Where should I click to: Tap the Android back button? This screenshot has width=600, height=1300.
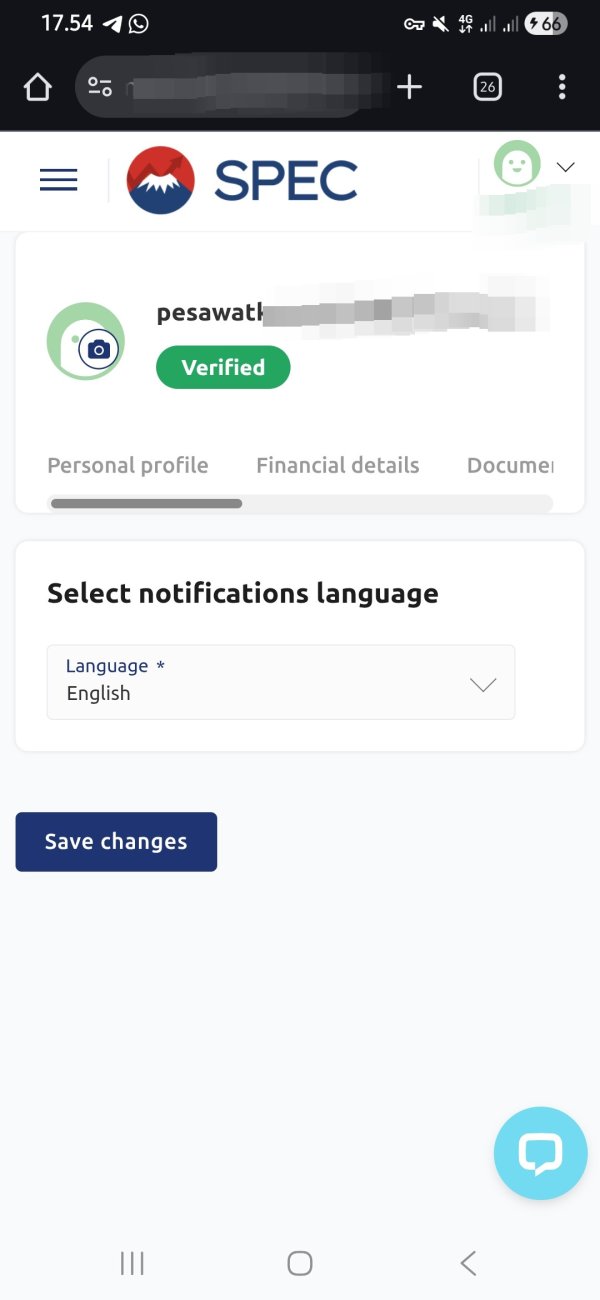[x=468, y=1263]
